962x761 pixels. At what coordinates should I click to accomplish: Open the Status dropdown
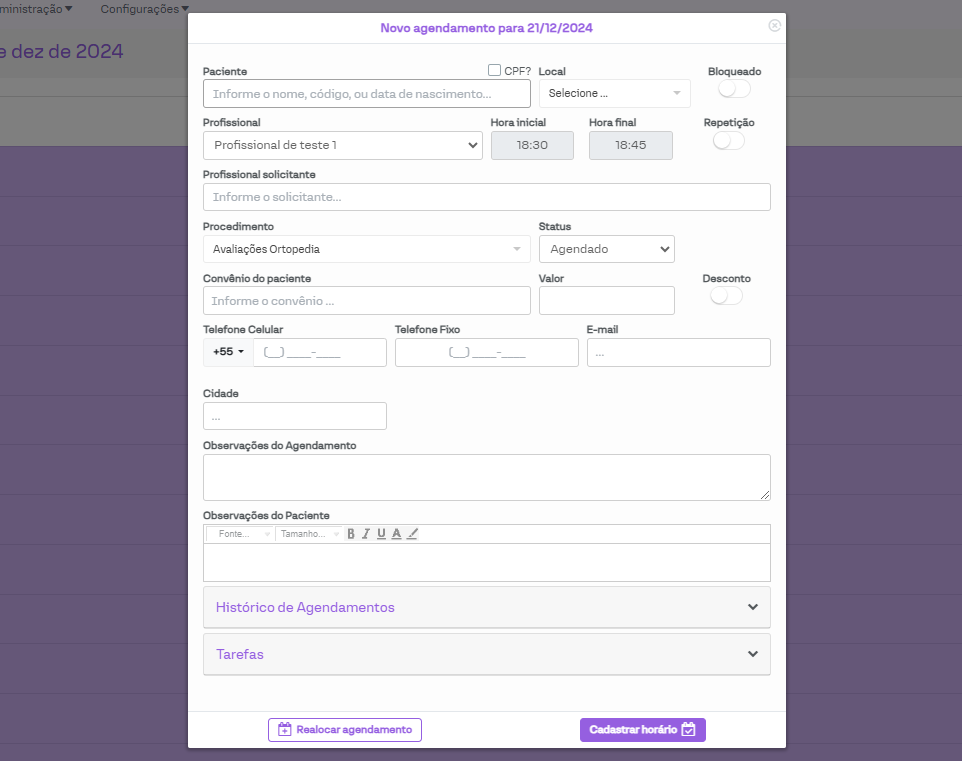[606, 249]
